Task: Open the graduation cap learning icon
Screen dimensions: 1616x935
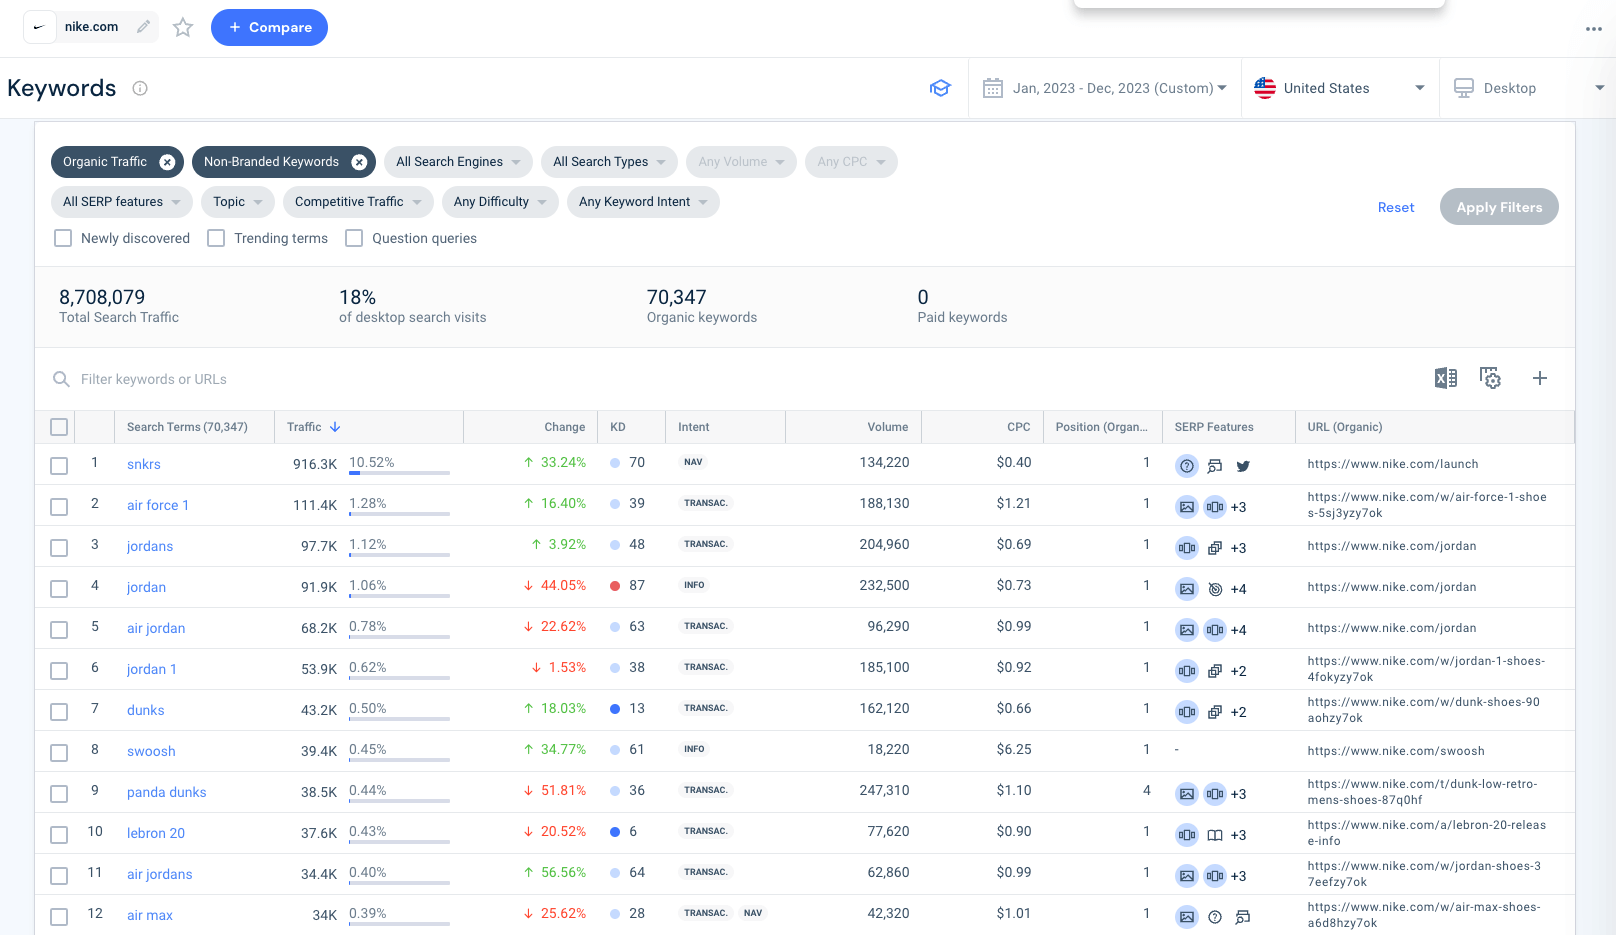Action: click(940, 88)
